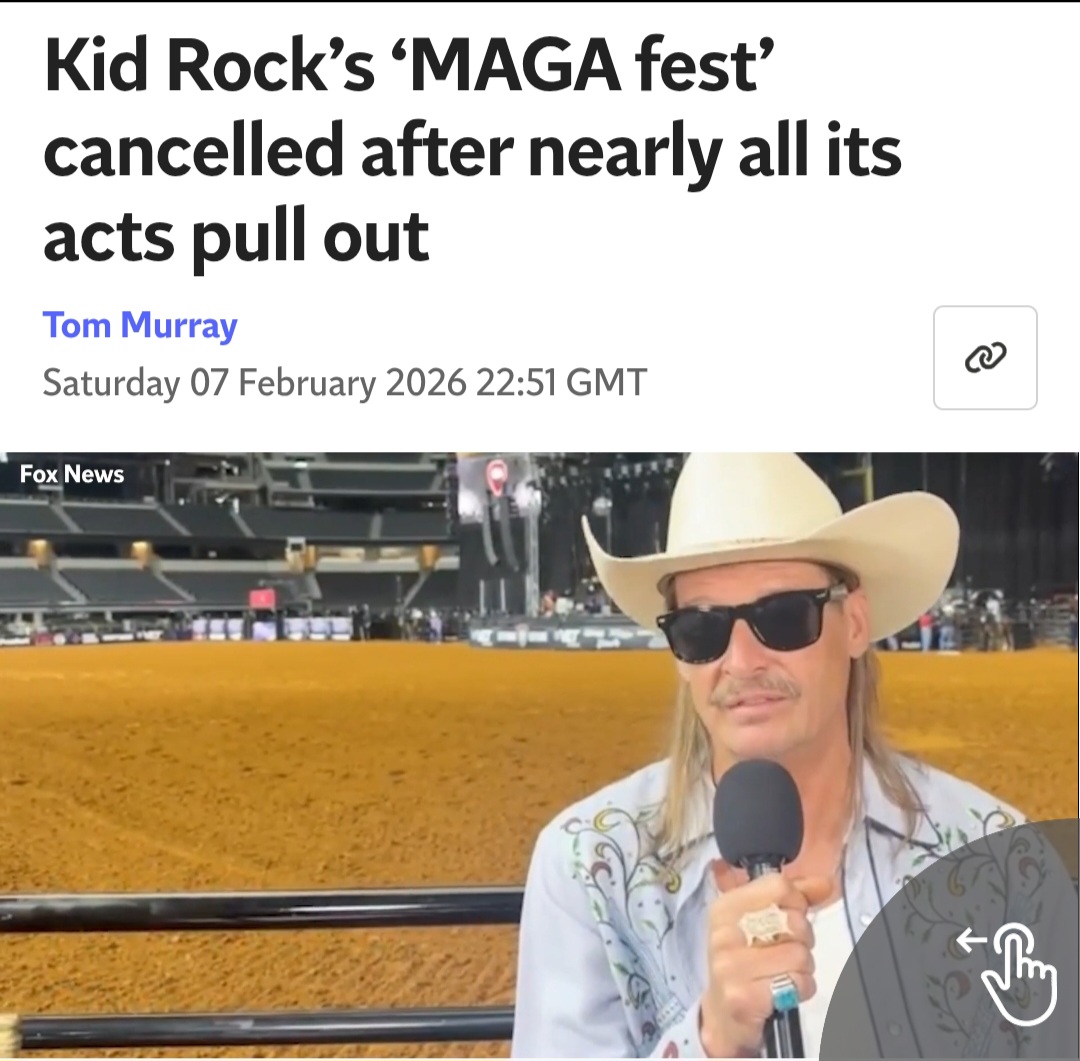
Task: Click the left arrow beside the hand icon
Action: coord(971,938)
